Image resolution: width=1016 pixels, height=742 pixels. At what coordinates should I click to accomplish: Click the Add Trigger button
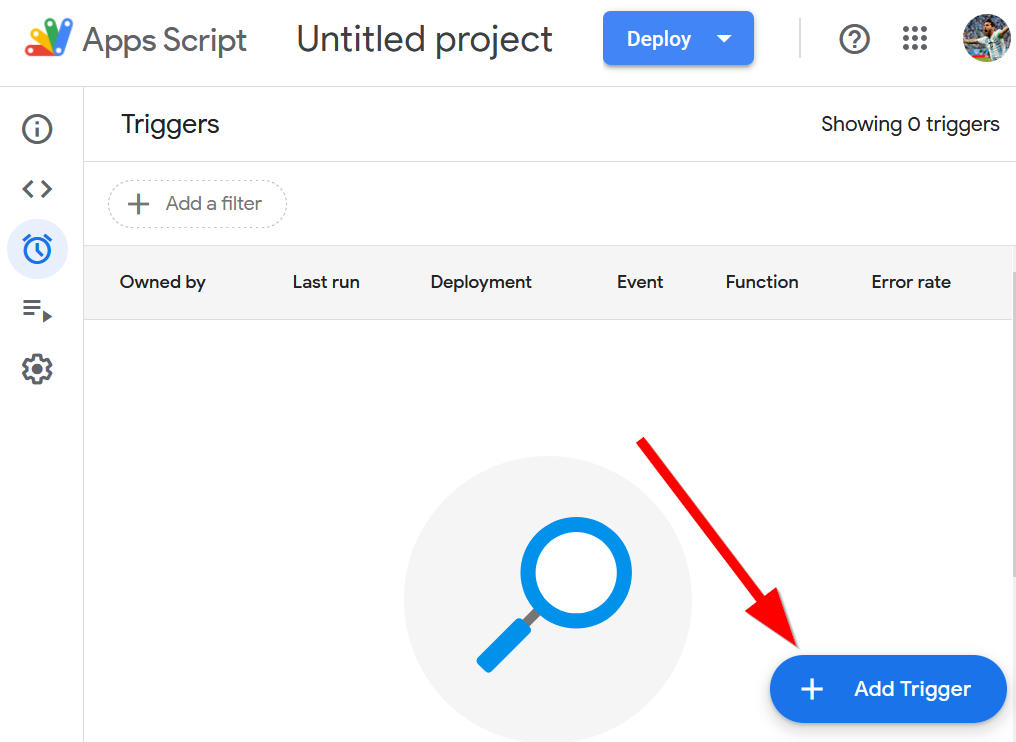pos(887,689)
